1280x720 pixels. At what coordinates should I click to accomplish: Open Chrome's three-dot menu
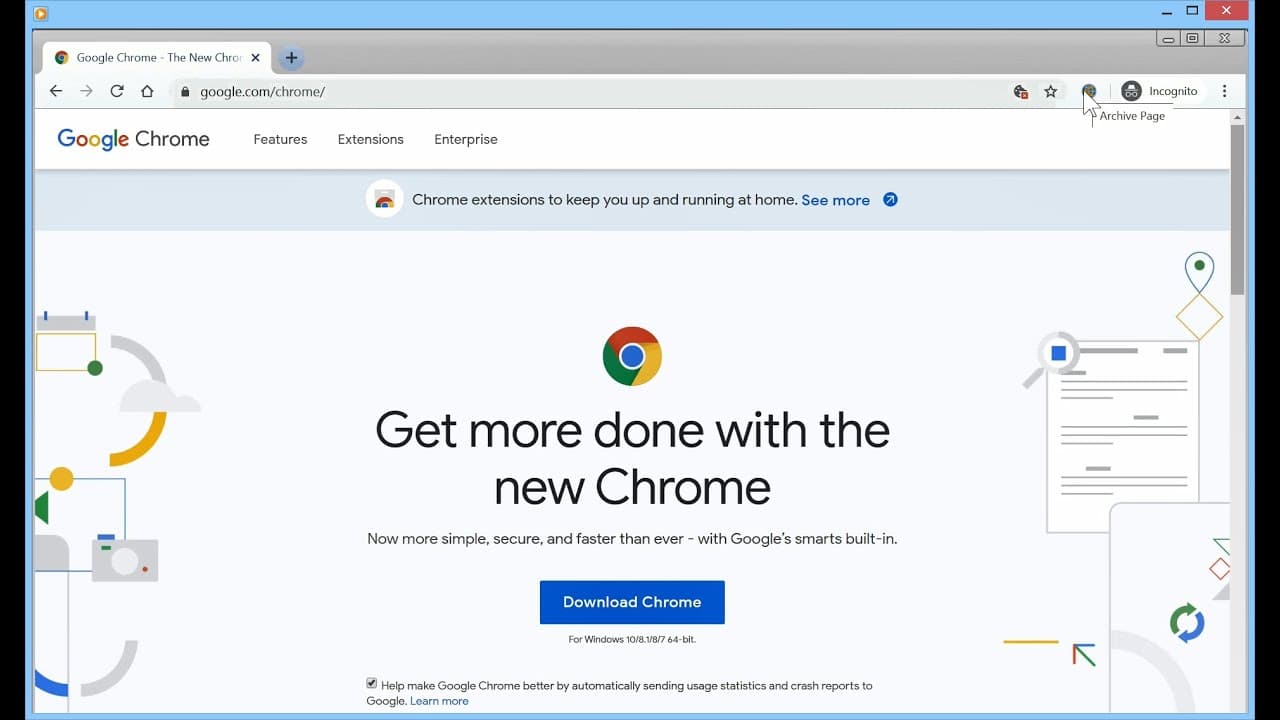1224,91
